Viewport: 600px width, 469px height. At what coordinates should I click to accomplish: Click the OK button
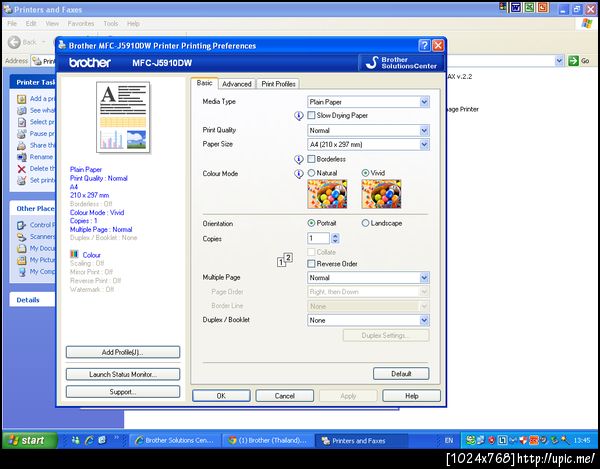point(221,396)
